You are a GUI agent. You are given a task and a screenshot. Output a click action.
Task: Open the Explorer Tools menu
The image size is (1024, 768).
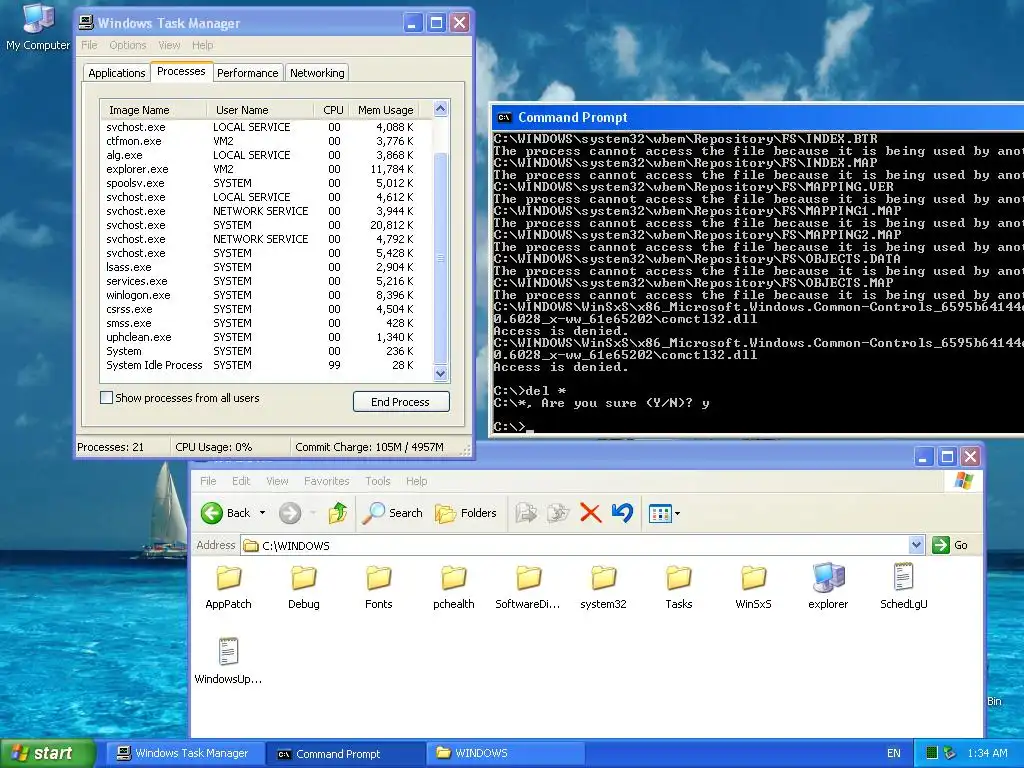[x=377, y=481]
